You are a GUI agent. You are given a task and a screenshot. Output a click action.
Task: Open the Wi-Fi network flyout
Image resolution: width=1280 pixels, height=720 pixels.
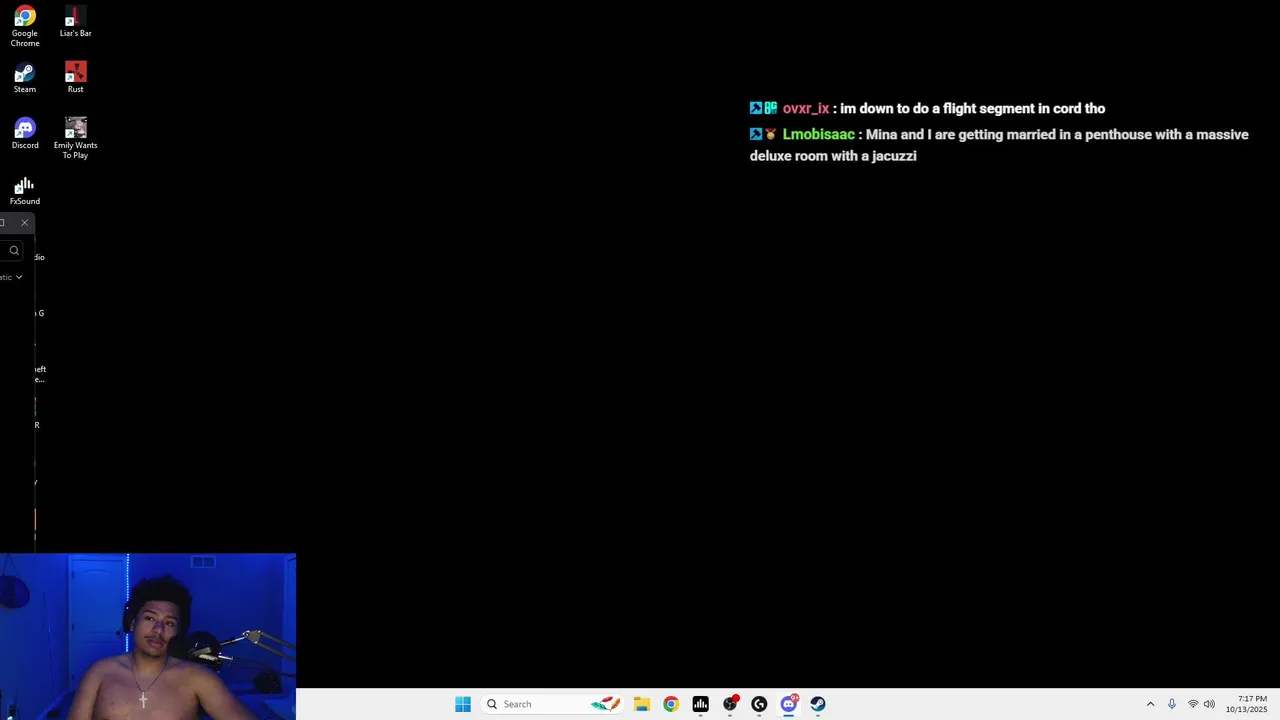pyautogui.click(x=1193, y=704)
